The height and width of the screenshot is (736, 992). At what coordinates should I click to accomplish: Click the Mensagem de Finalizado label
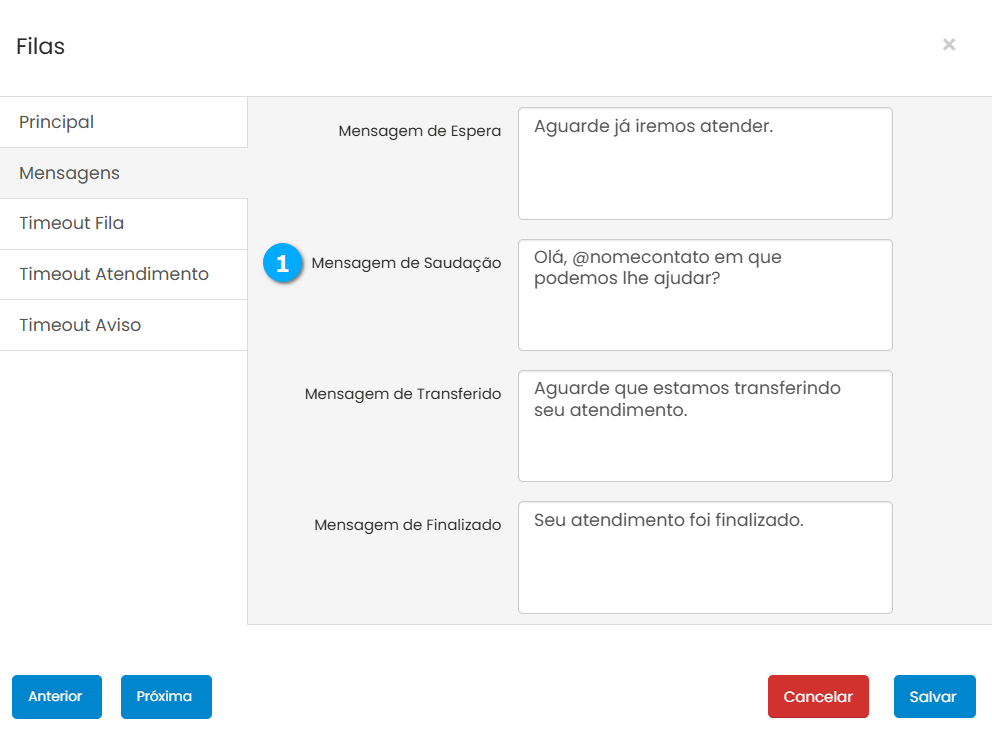click(x=407, y=525)
